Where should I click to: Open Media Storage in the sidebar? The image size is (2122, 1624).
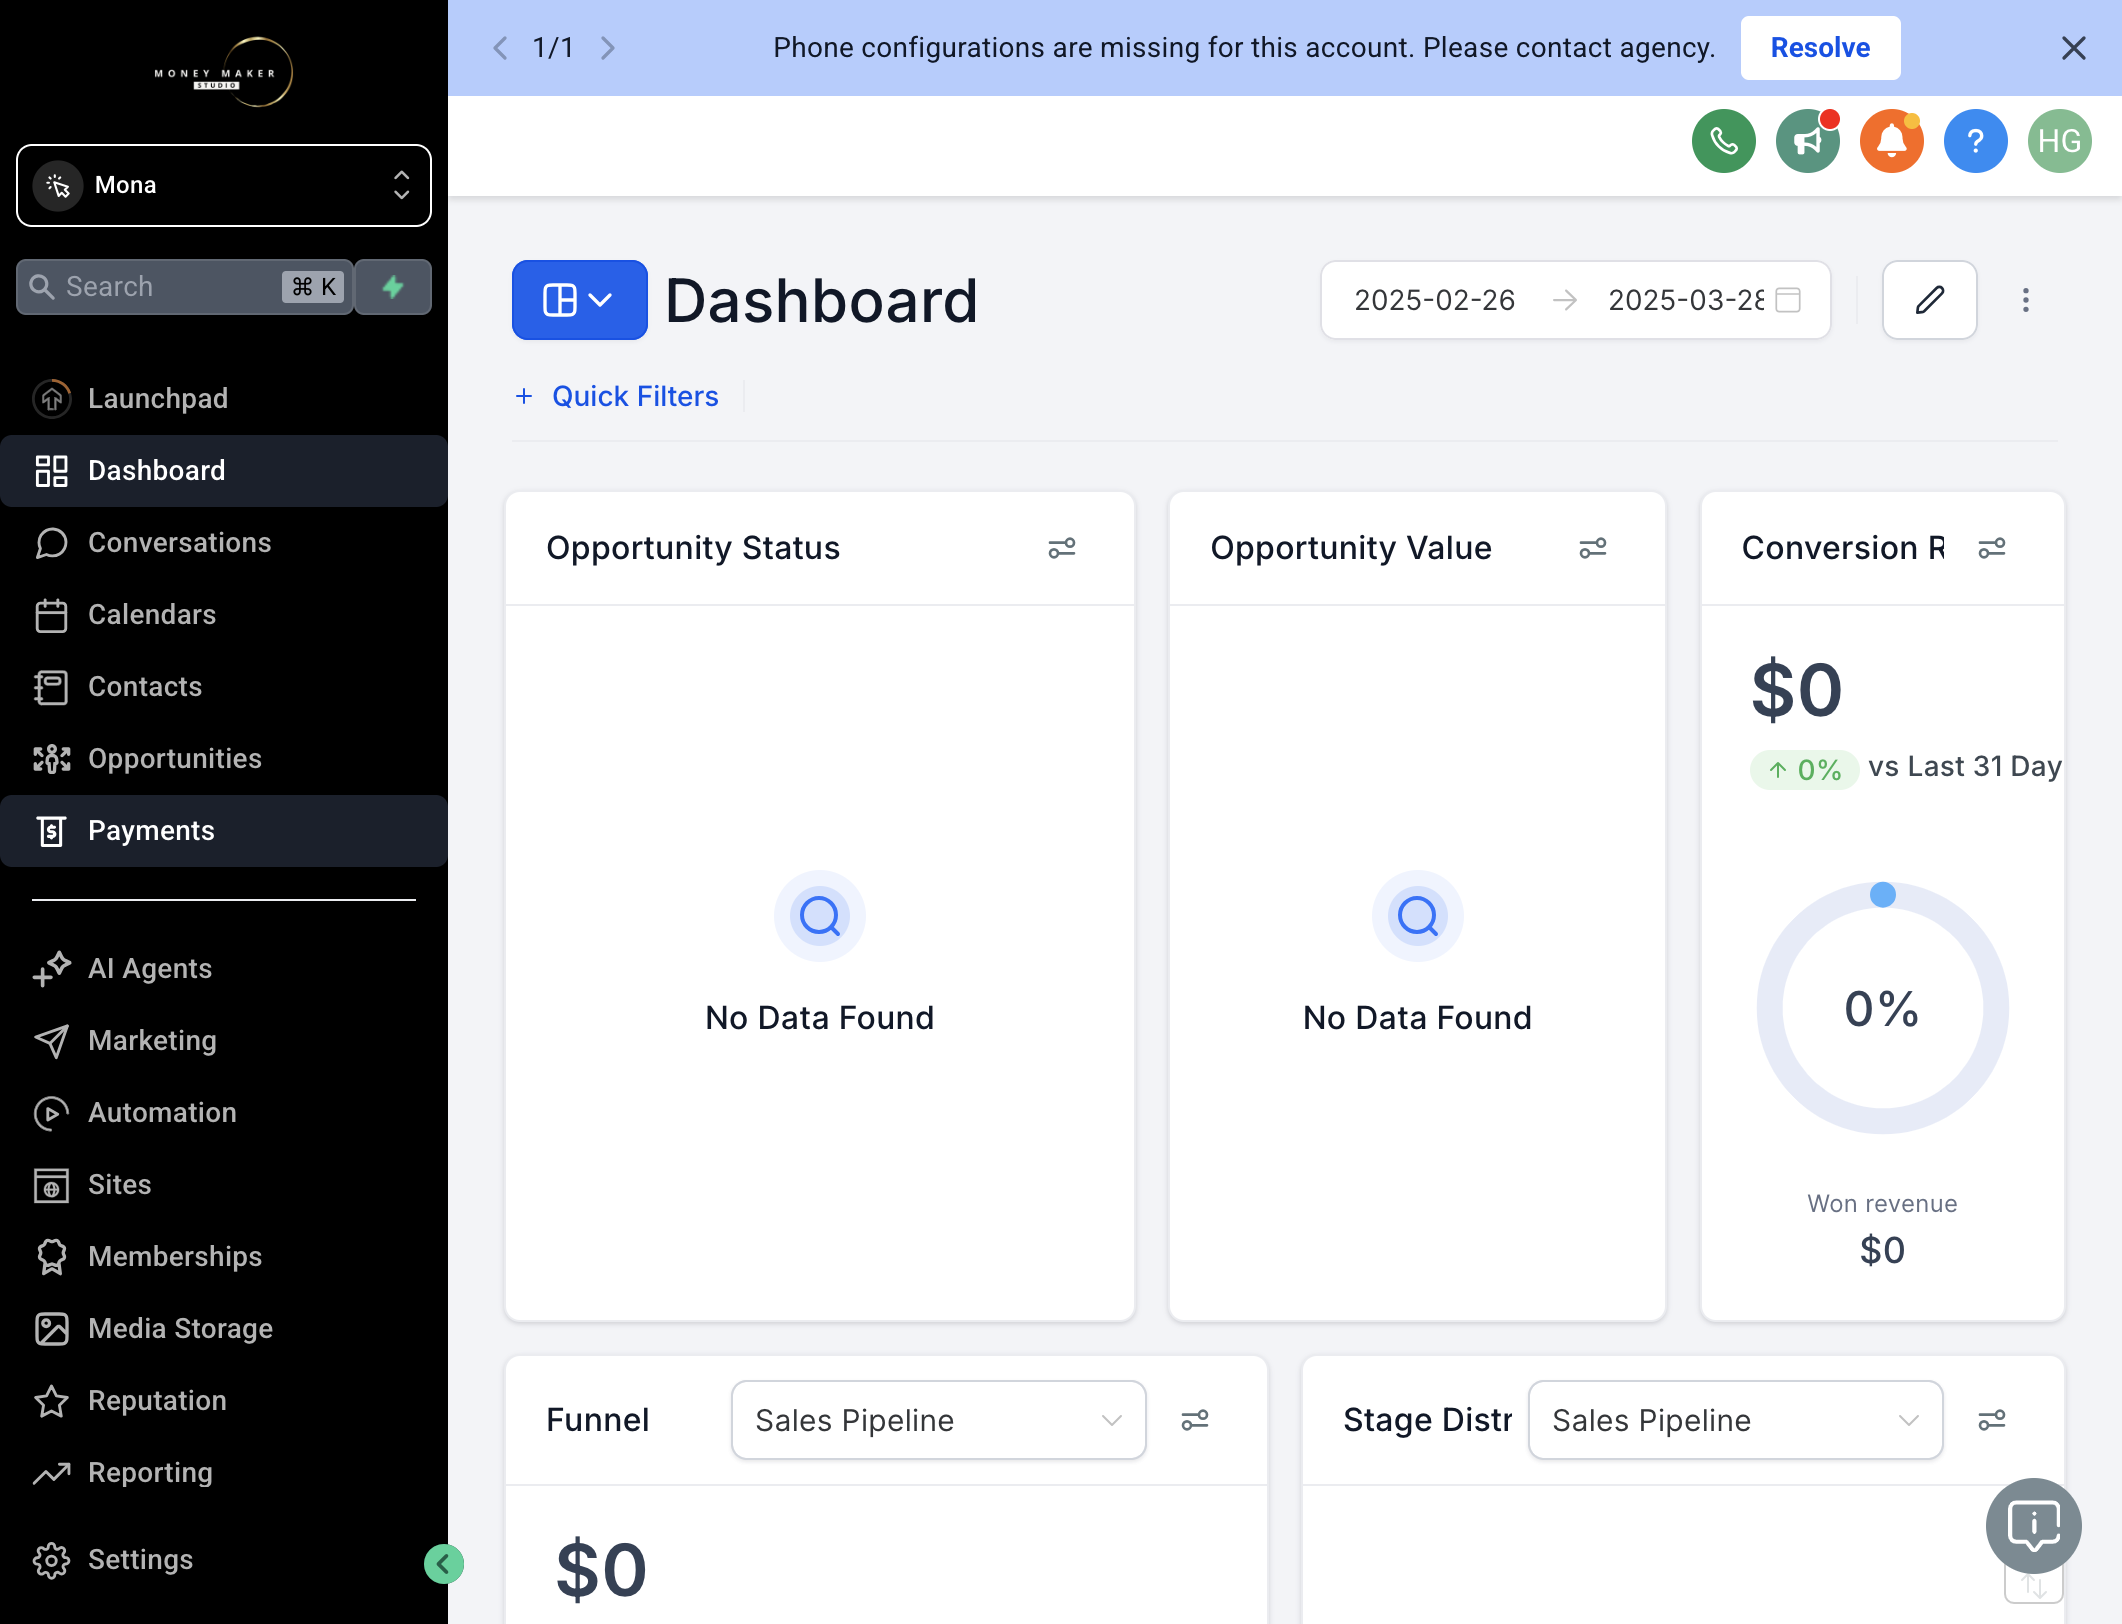point(224,1328)
